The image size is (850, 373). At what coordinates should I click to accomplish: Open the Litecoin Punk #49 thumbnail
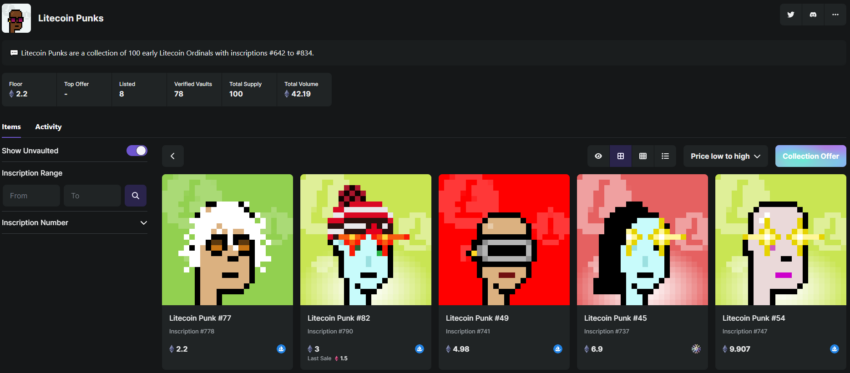pyautogui.click(x=504, y=240)
